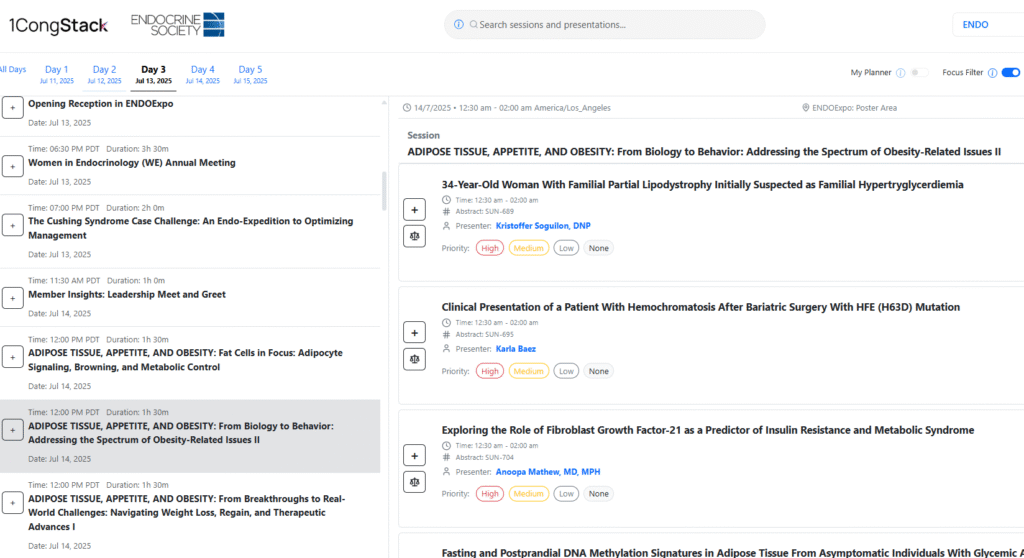Expand the Cushing Syndrome Case Challenge session
1024x558 pixels.
tap(13, 225)
